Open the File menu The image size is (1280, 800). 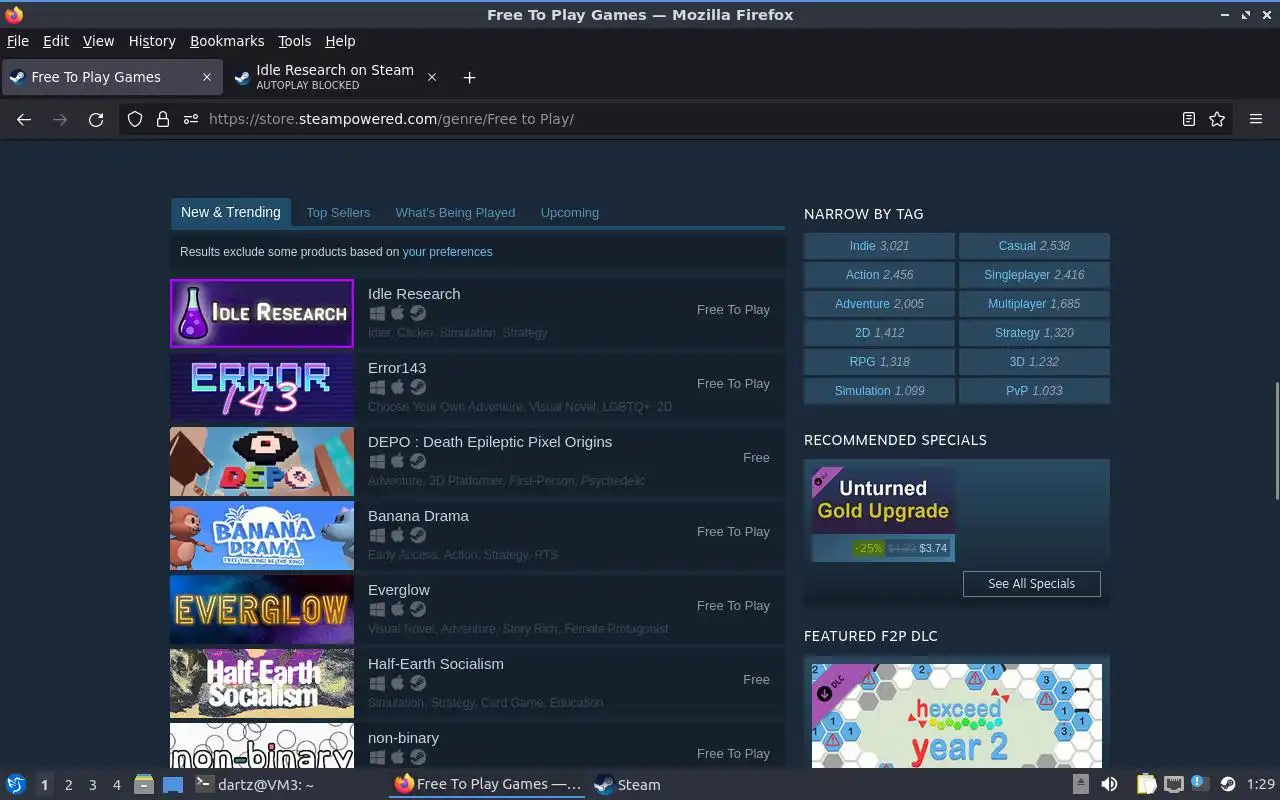(x=18, y=41)
